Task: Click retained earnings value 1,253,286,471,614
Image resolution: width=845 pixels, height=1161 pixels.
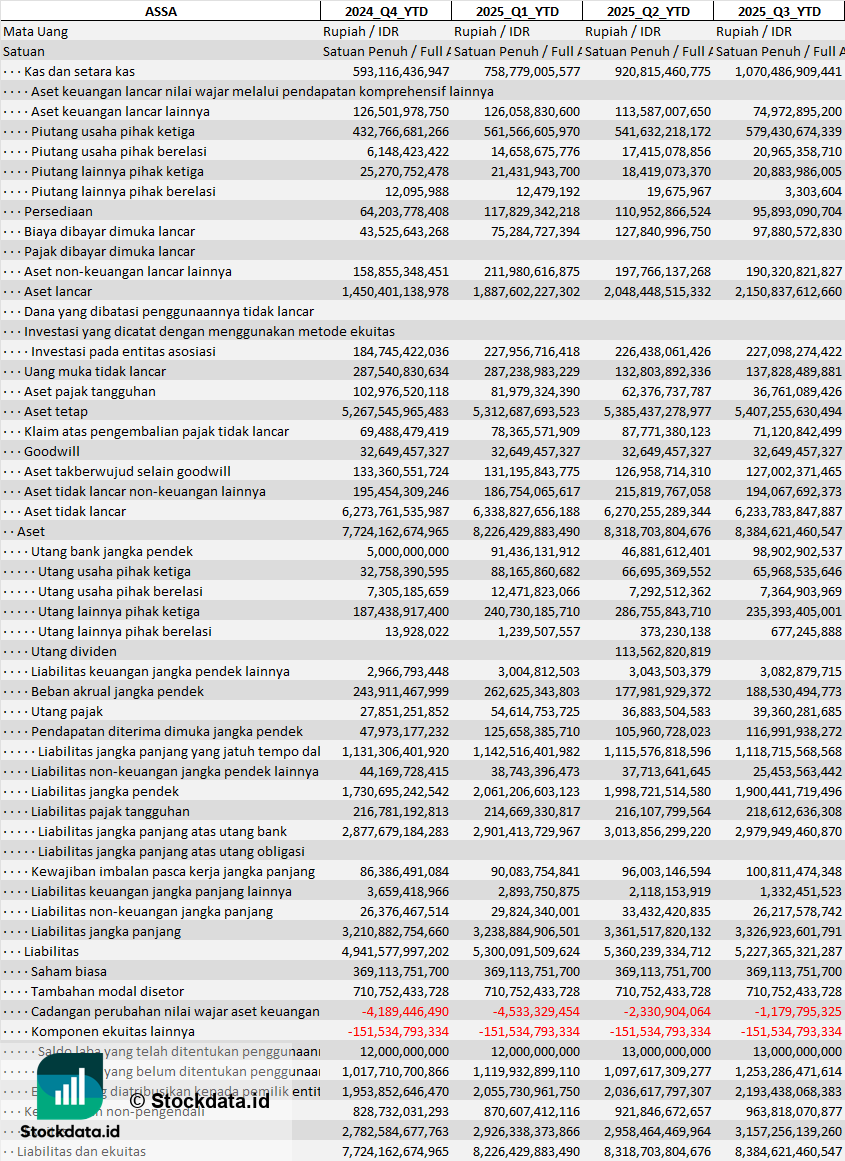Action: 788,1071
